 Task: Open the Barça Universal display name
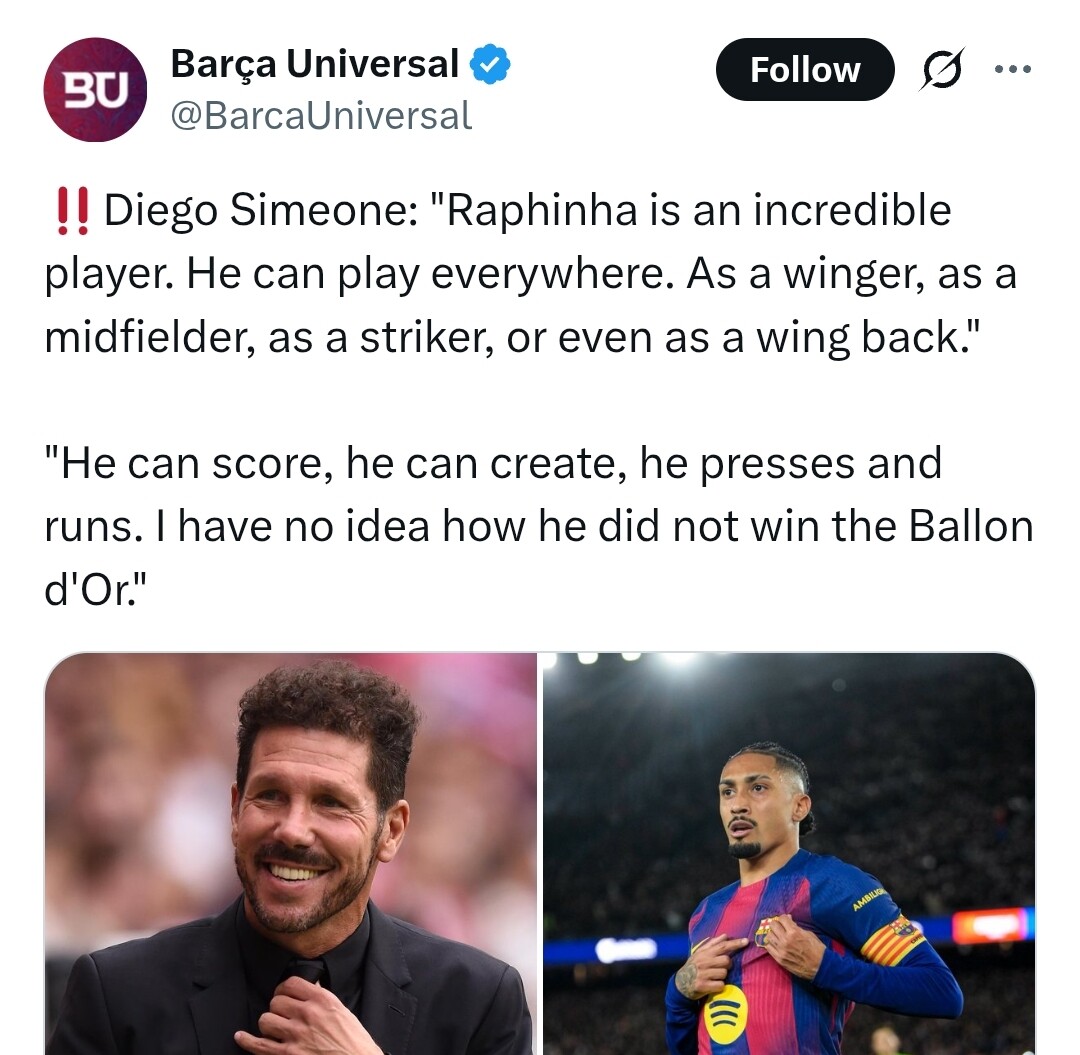coord(314,64)
